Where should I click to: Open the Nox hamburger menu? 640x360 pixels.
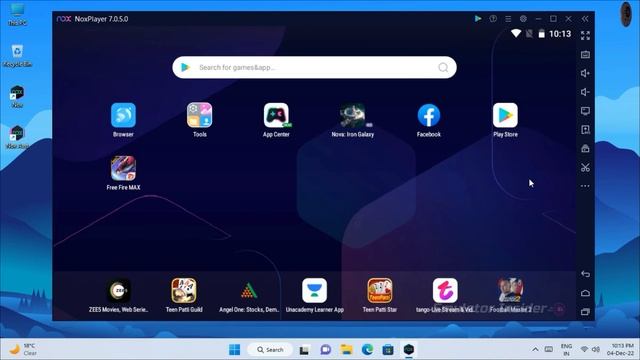508,19
